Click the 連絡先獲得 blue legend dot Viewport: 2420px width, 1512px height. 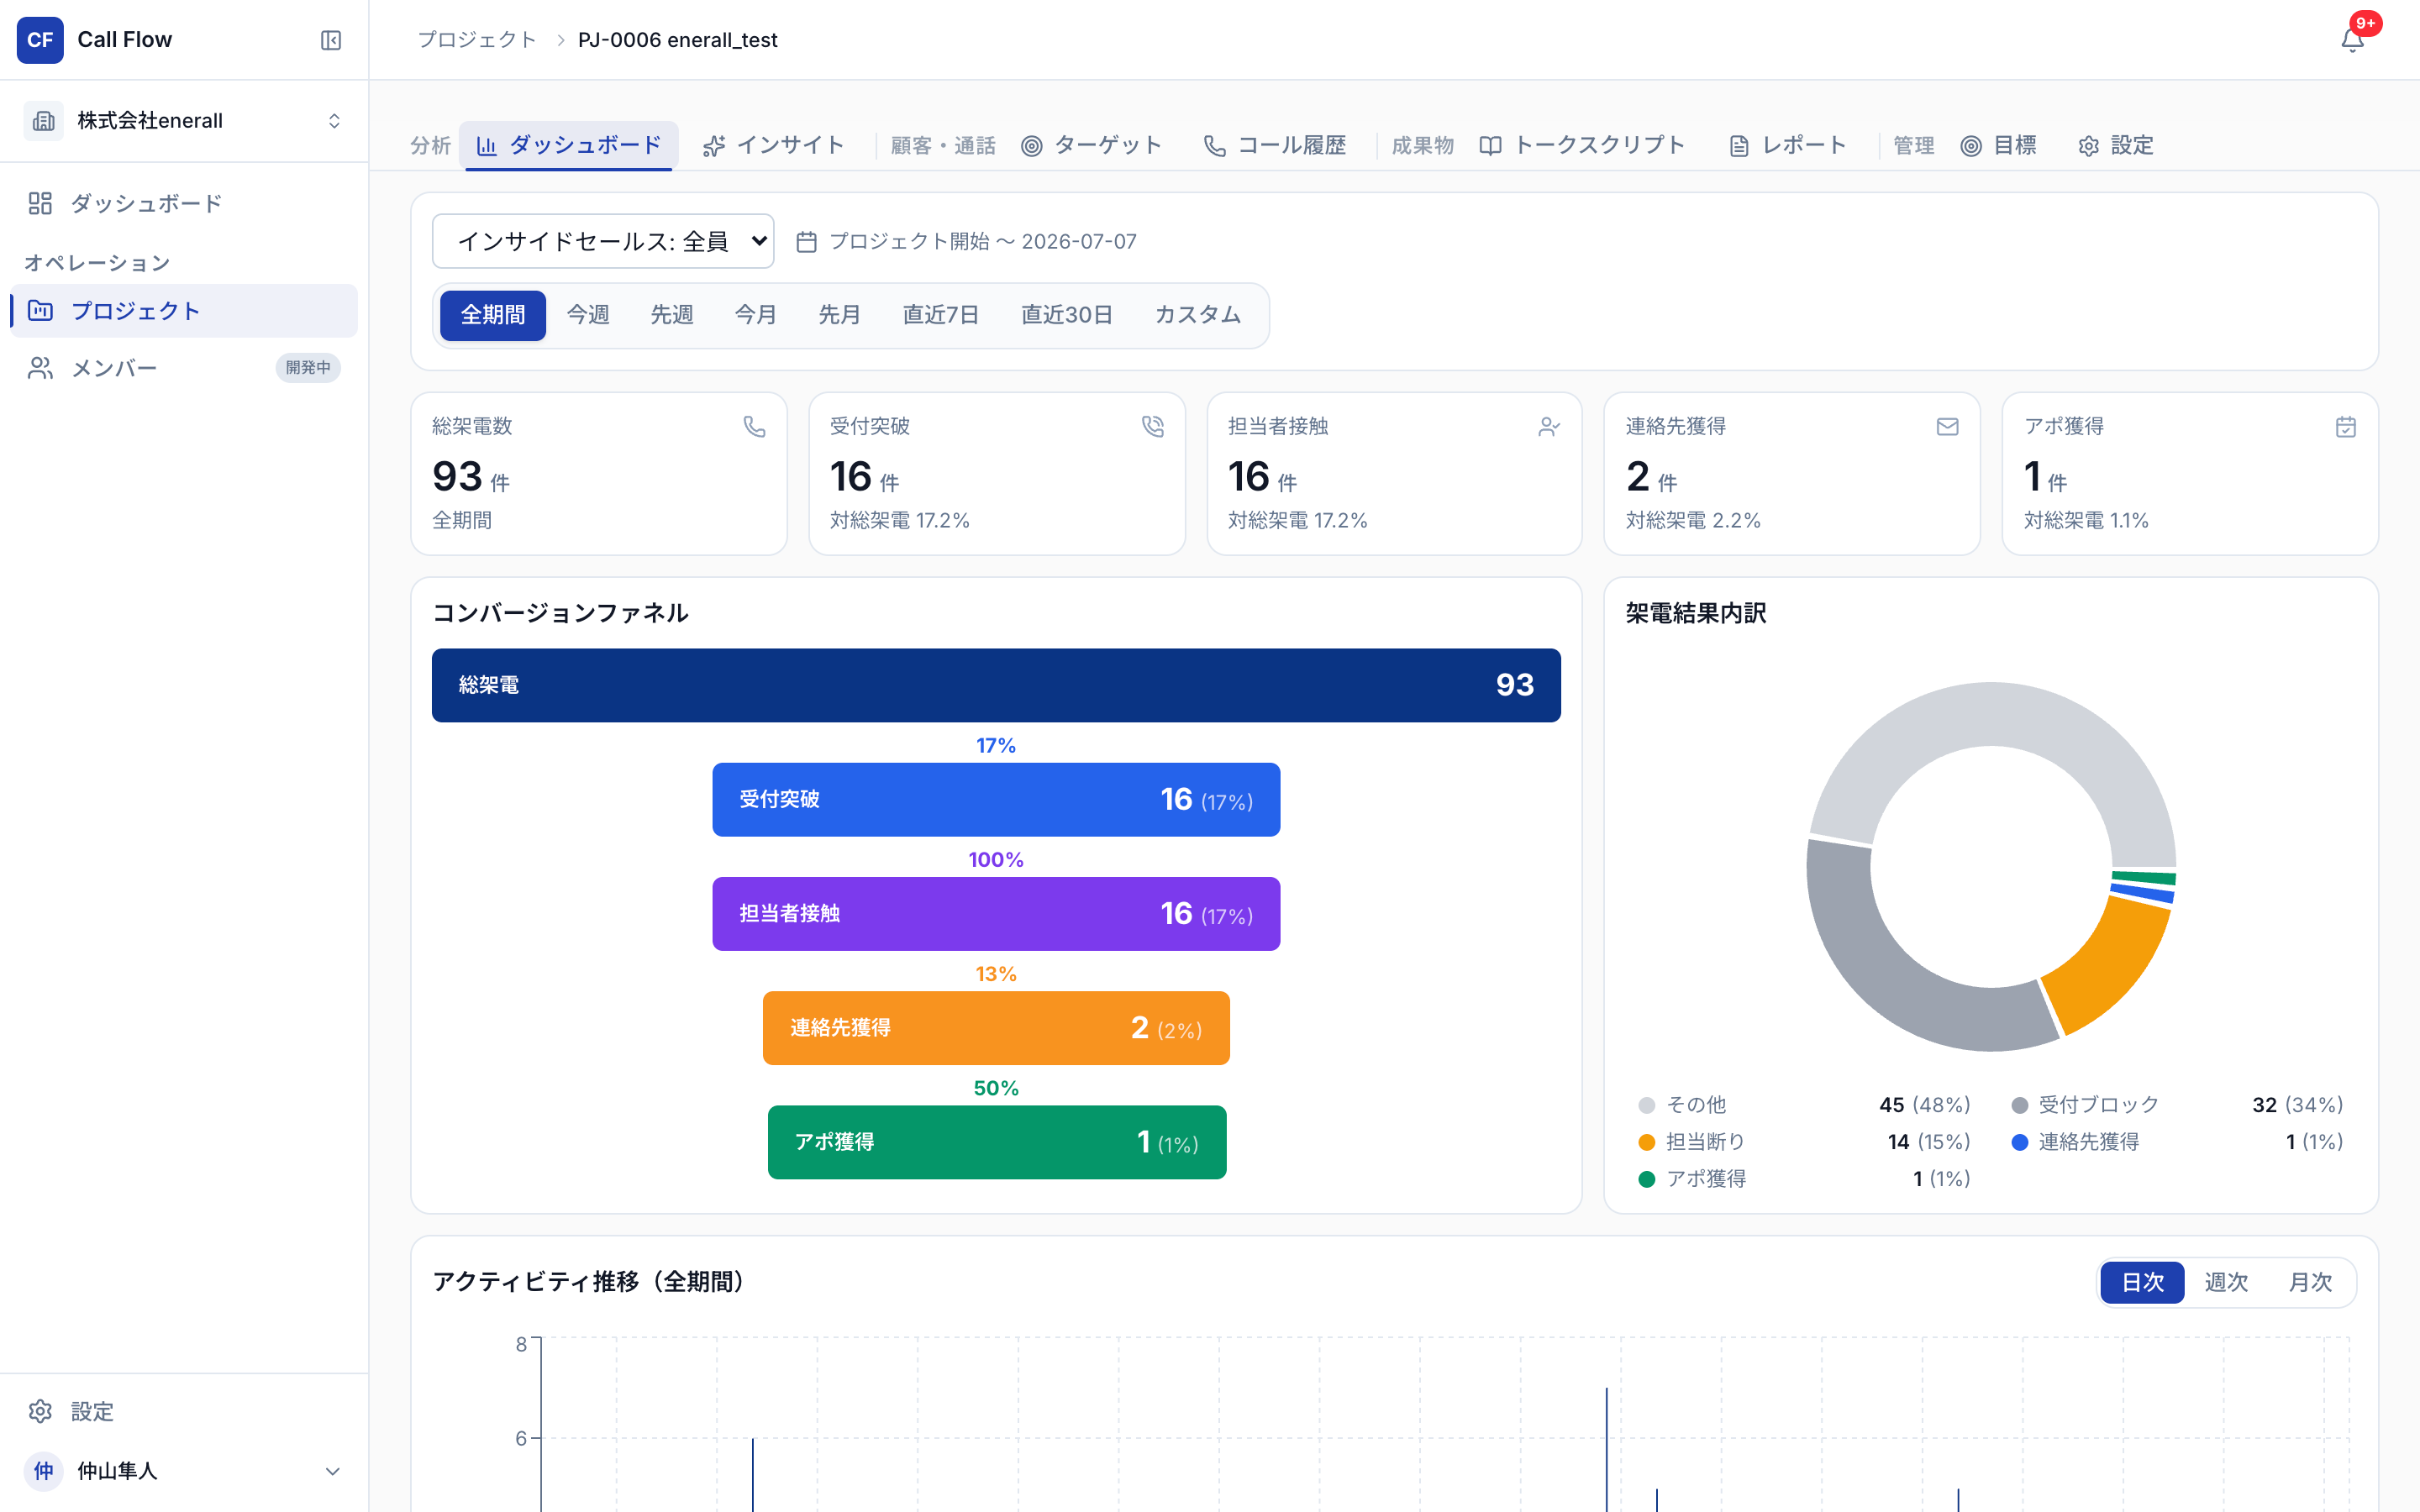tap(2019, 1142)
